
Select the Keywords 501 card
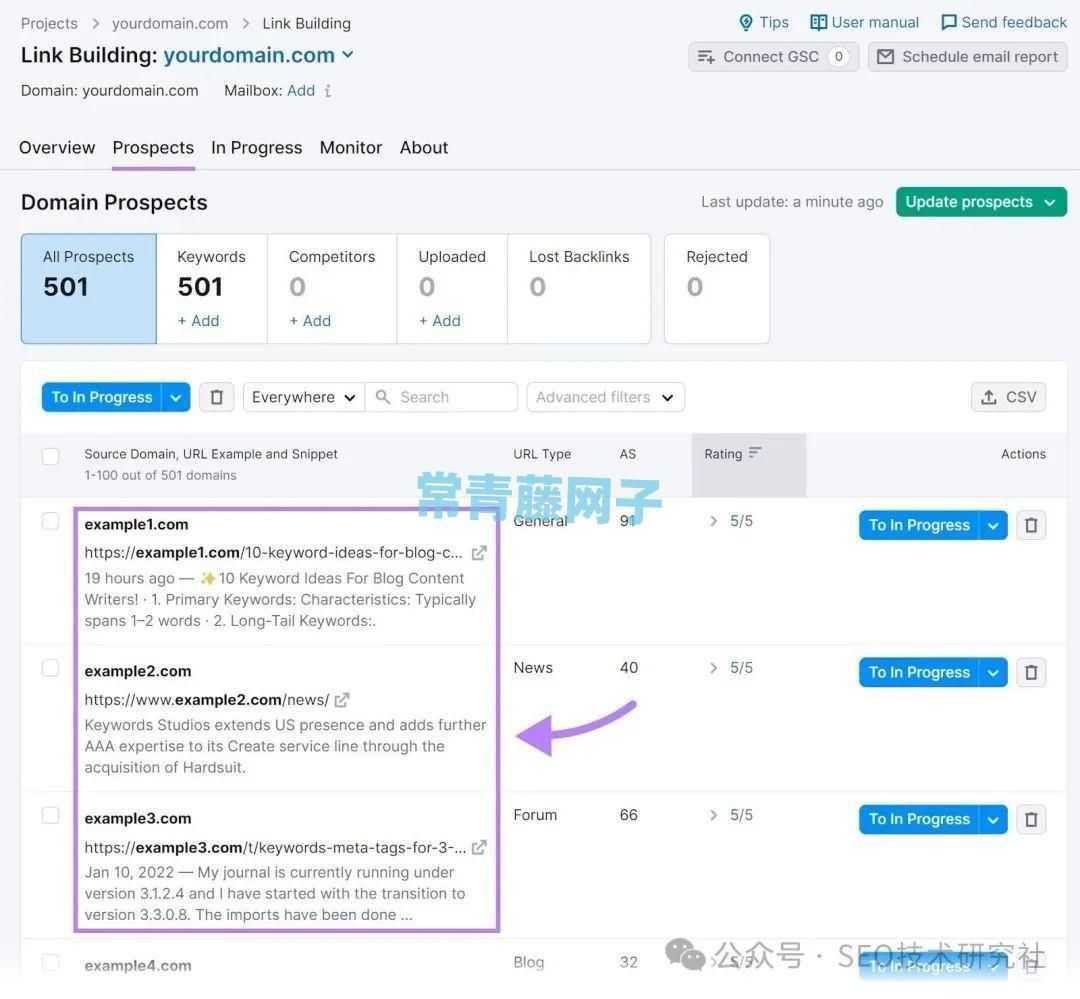(211, 289)
